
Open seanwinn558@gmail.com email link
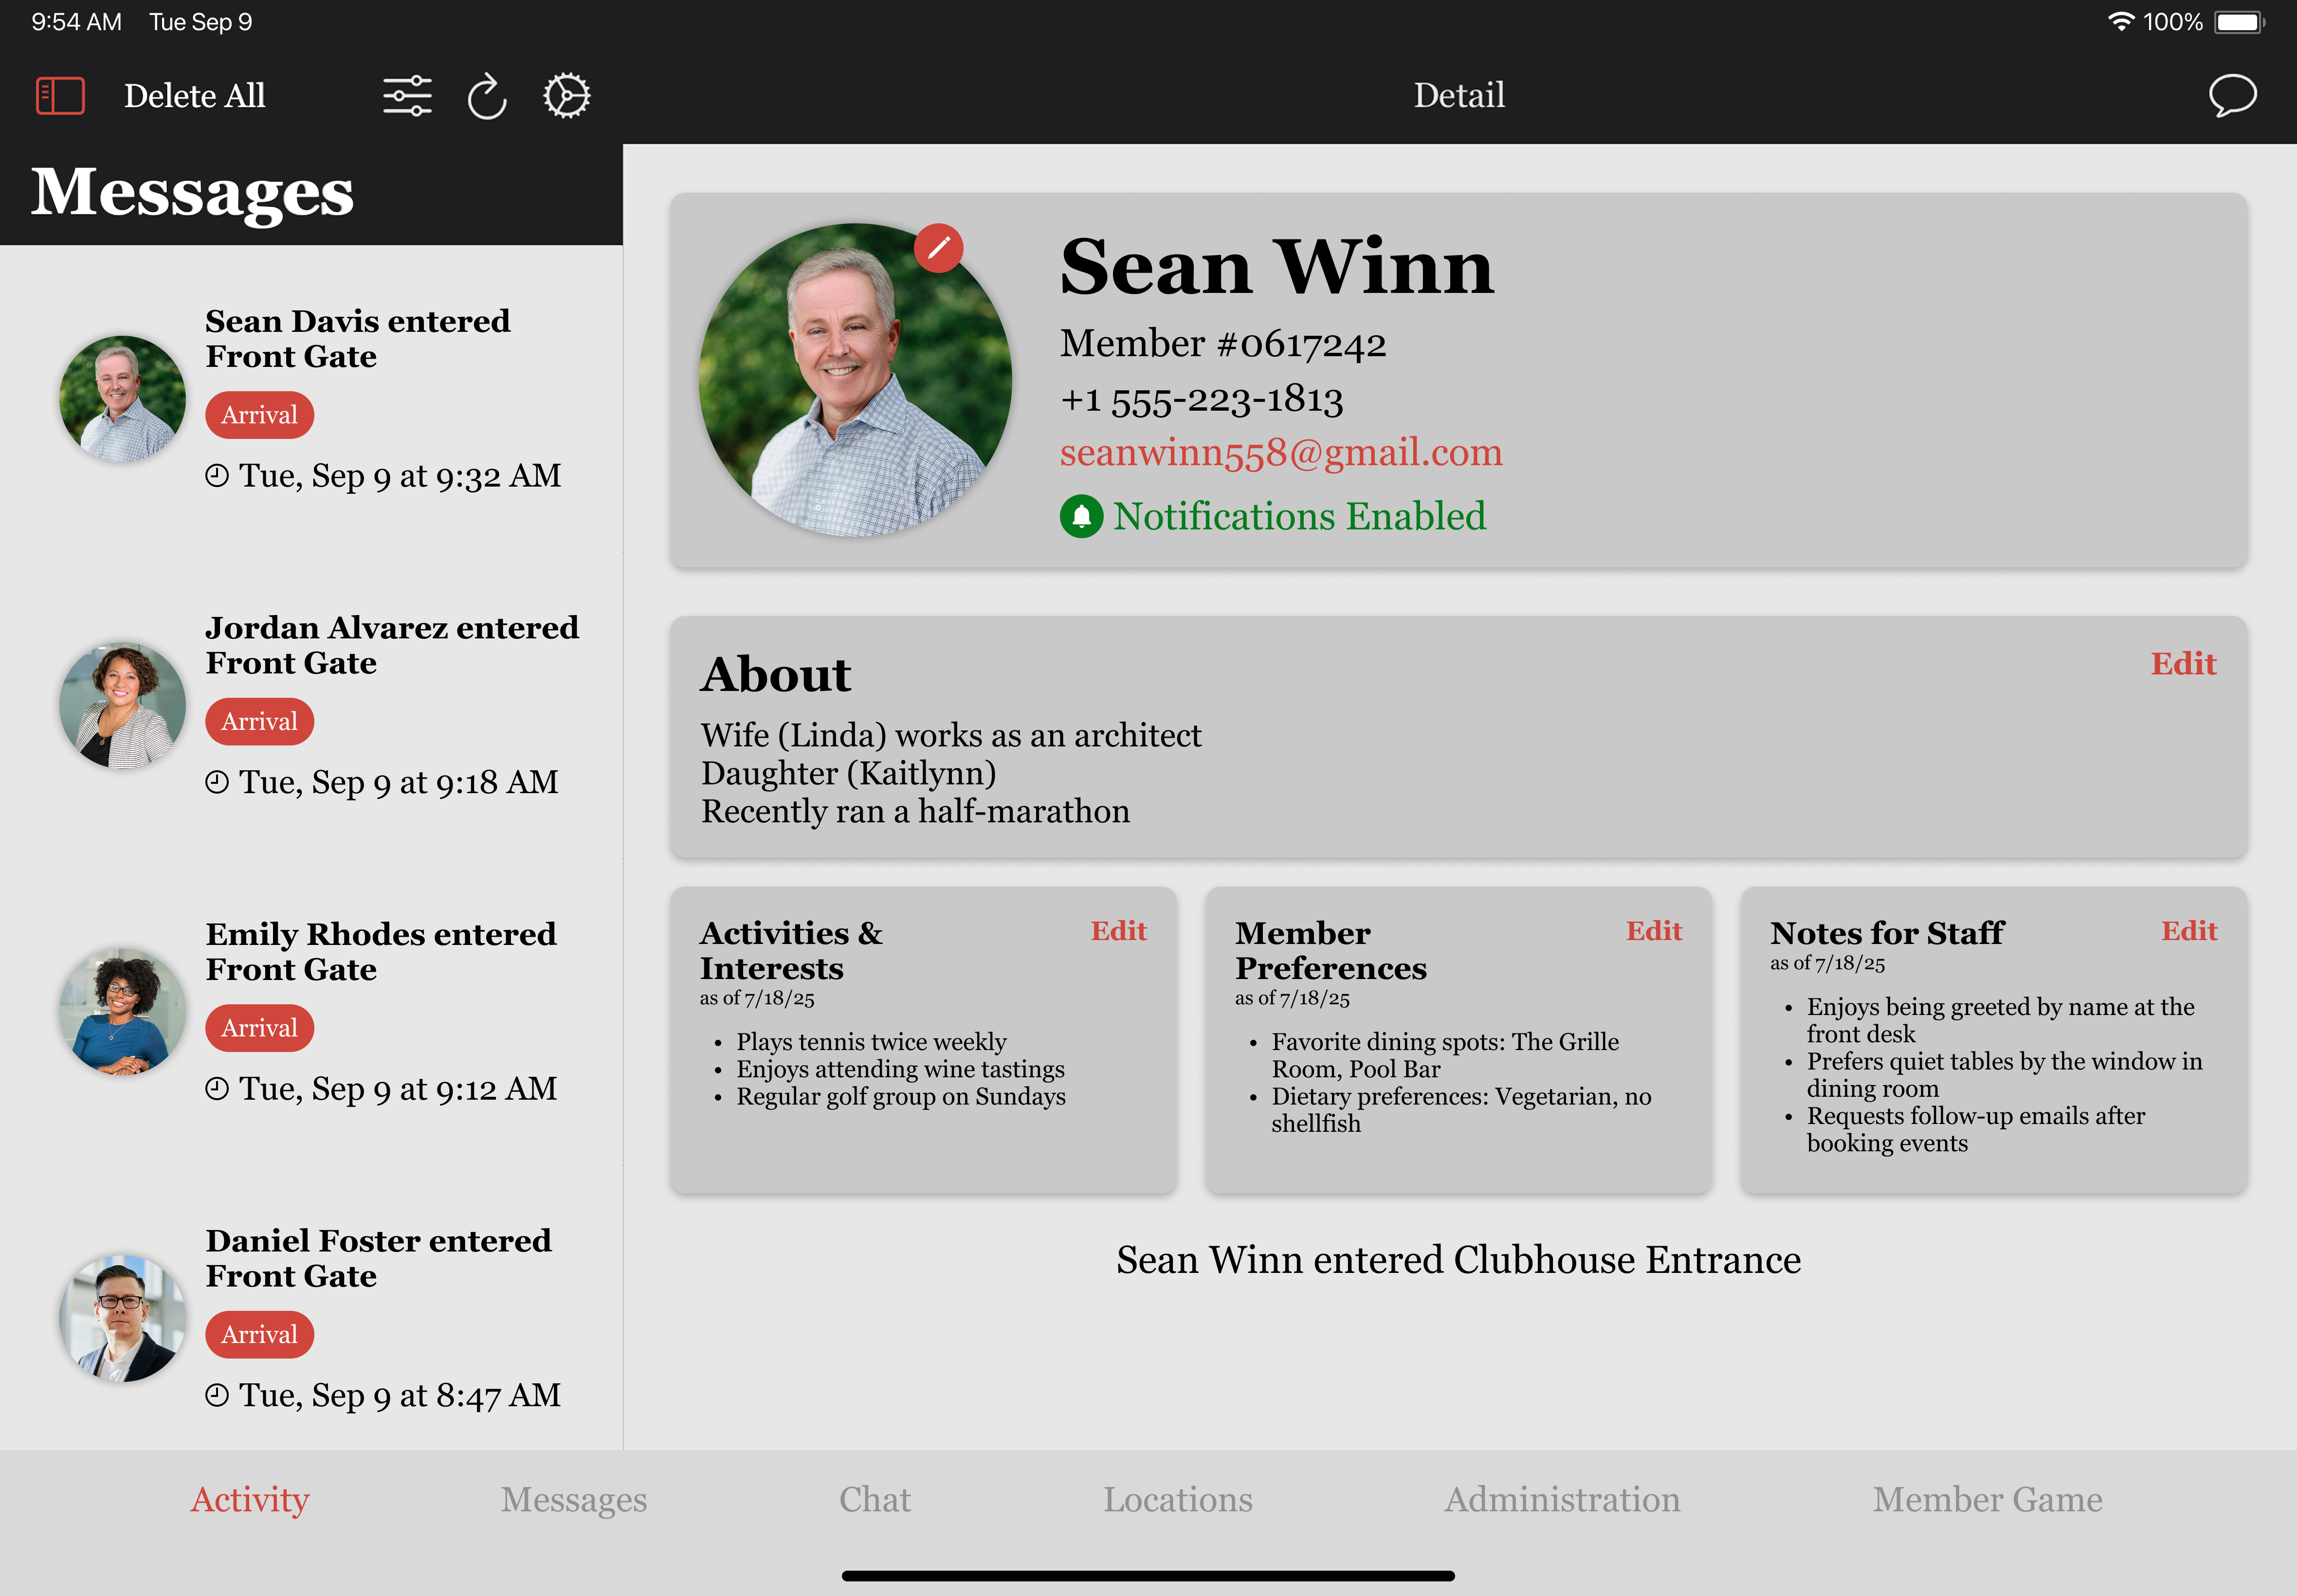(x=1281, y=453)
